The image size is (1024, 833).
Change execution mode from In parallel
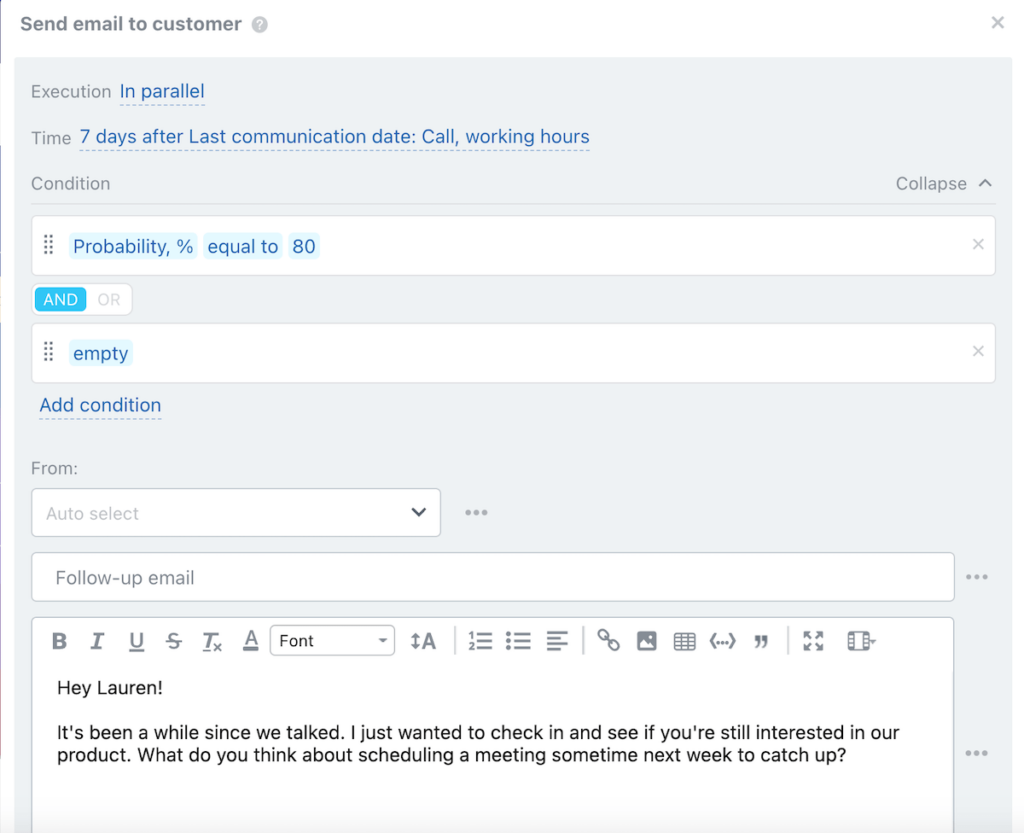pyautogui.click(x=162, y=91)
